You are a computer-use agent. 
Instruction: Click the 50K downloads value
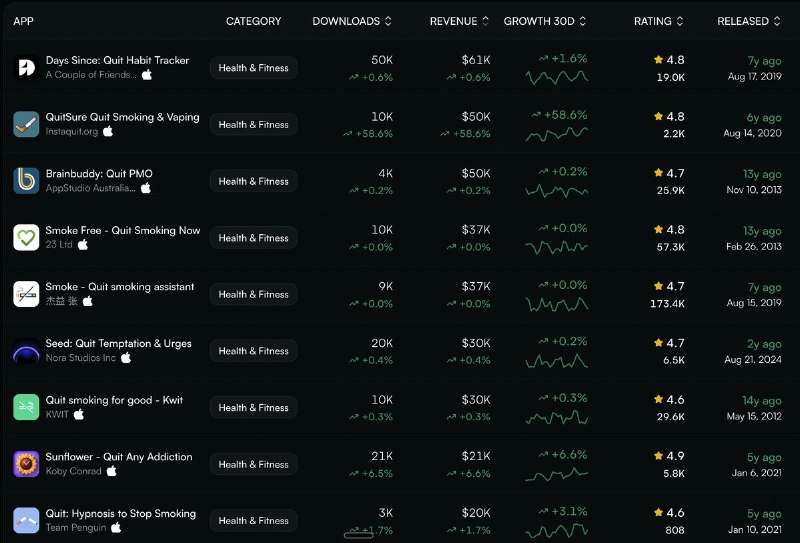pyautogui.click(x=382, y=60)
